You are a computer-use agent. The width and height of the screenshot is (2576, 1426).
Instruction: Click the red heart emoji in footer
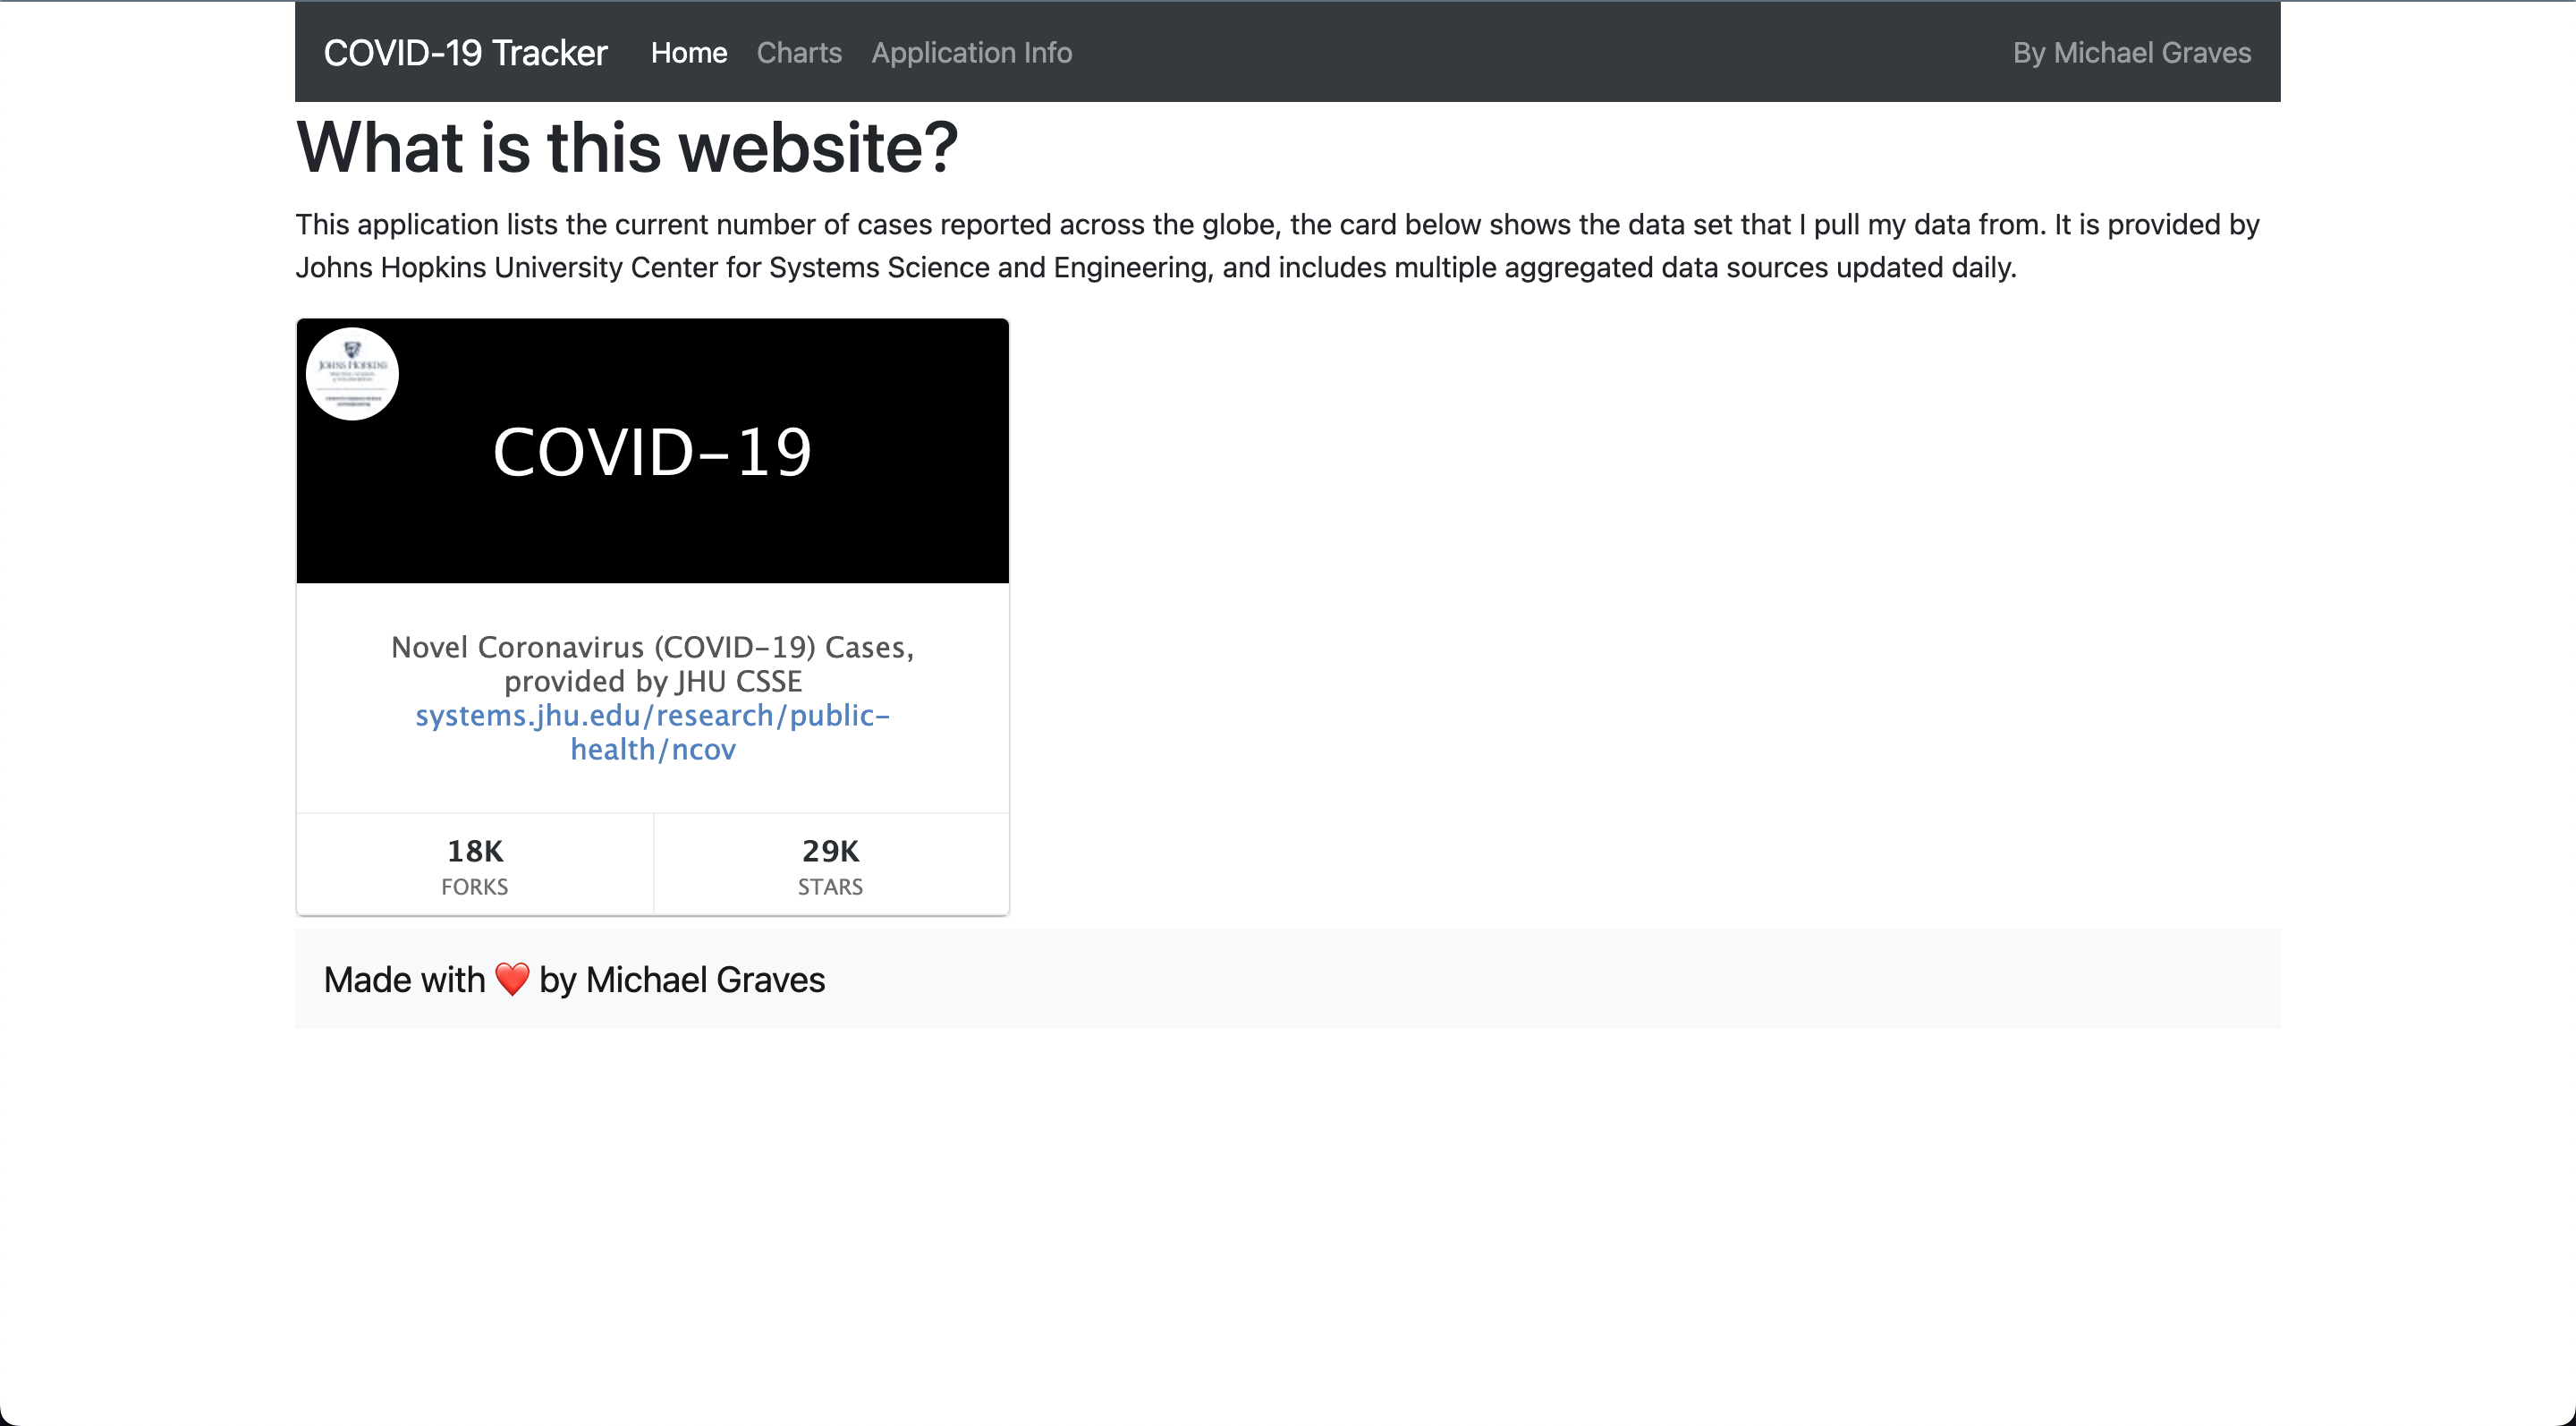512,979
